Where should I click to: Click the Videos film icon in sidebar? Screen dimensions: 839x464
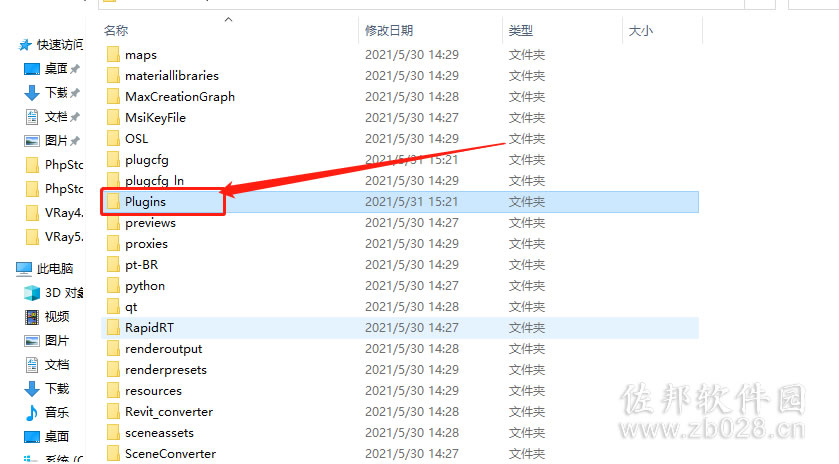(32, 317)
